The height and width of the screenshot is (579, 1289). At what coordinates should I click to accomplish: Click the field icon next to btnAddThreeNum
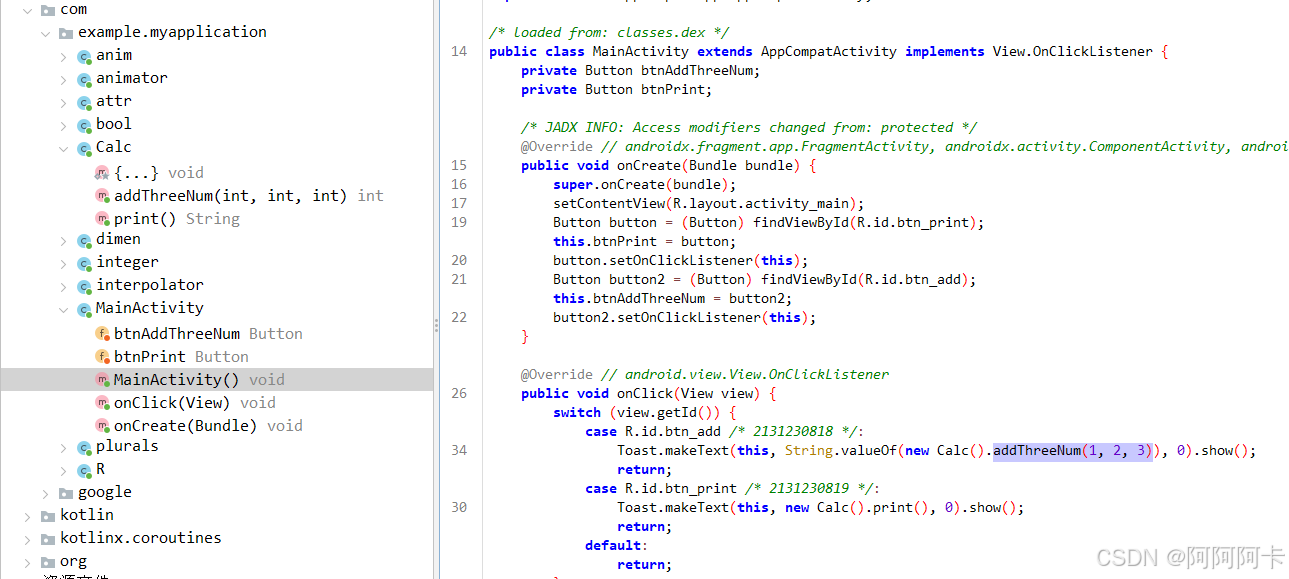pos(102,334)
